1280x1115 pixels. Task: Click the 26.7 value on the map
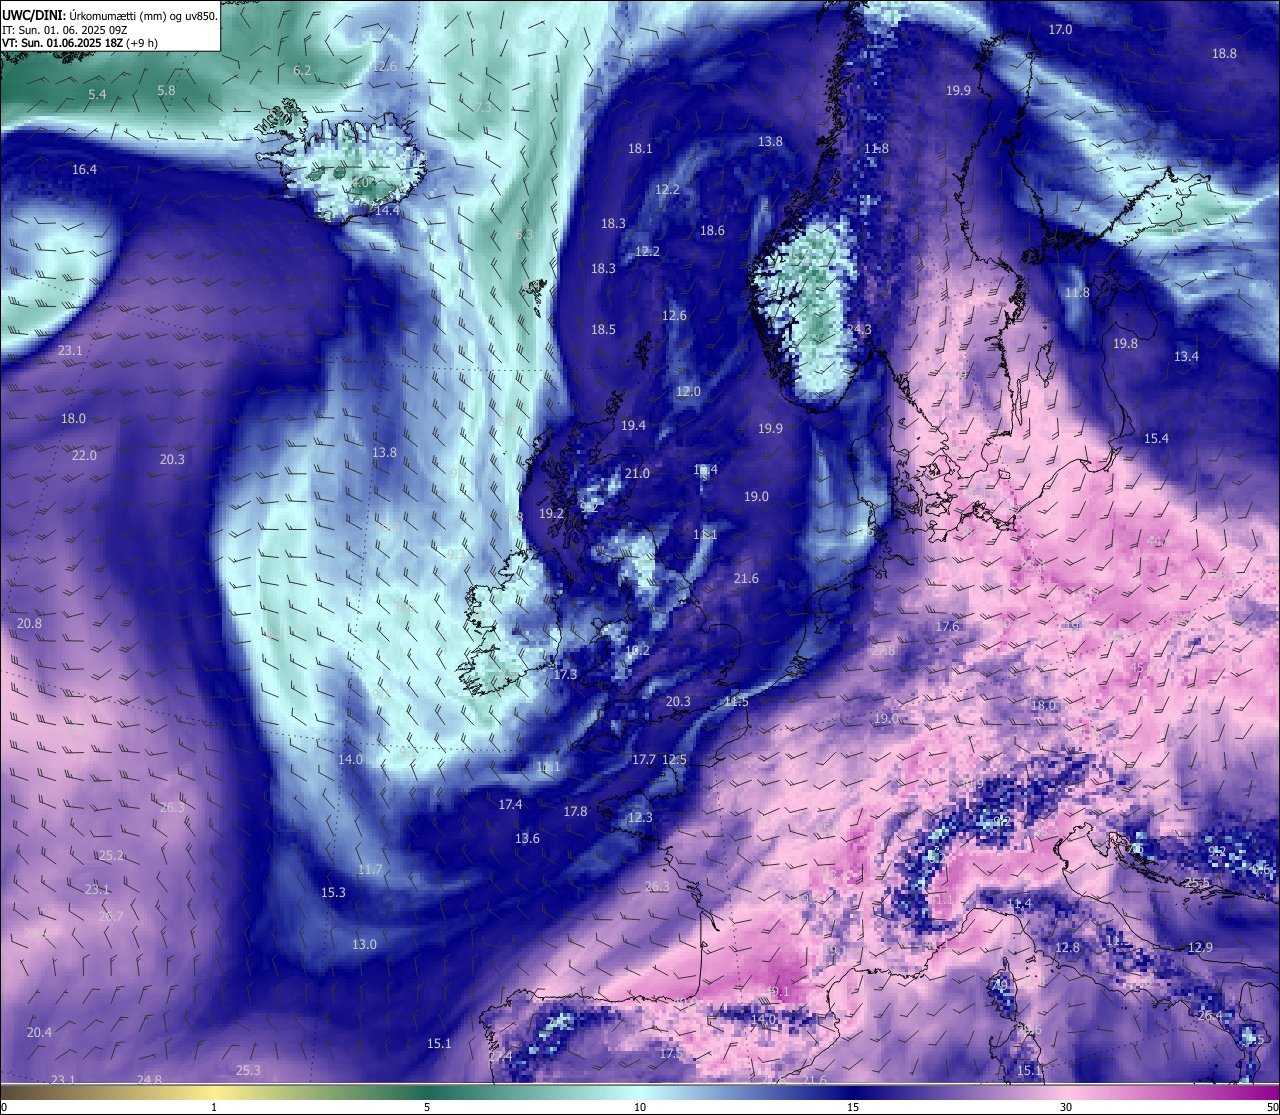point(111,917)
